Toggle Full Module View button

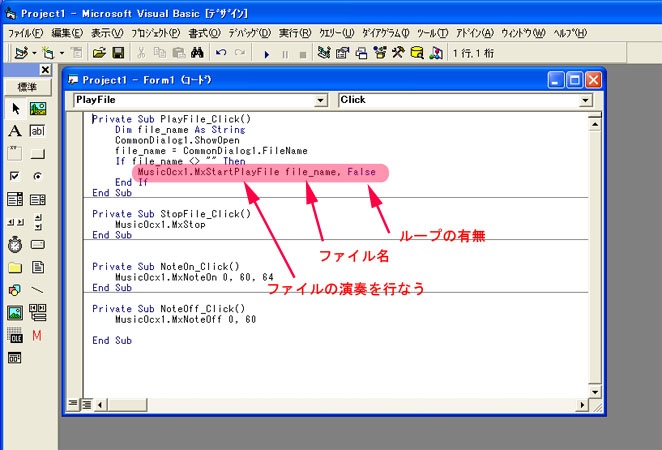pos(86,404)
